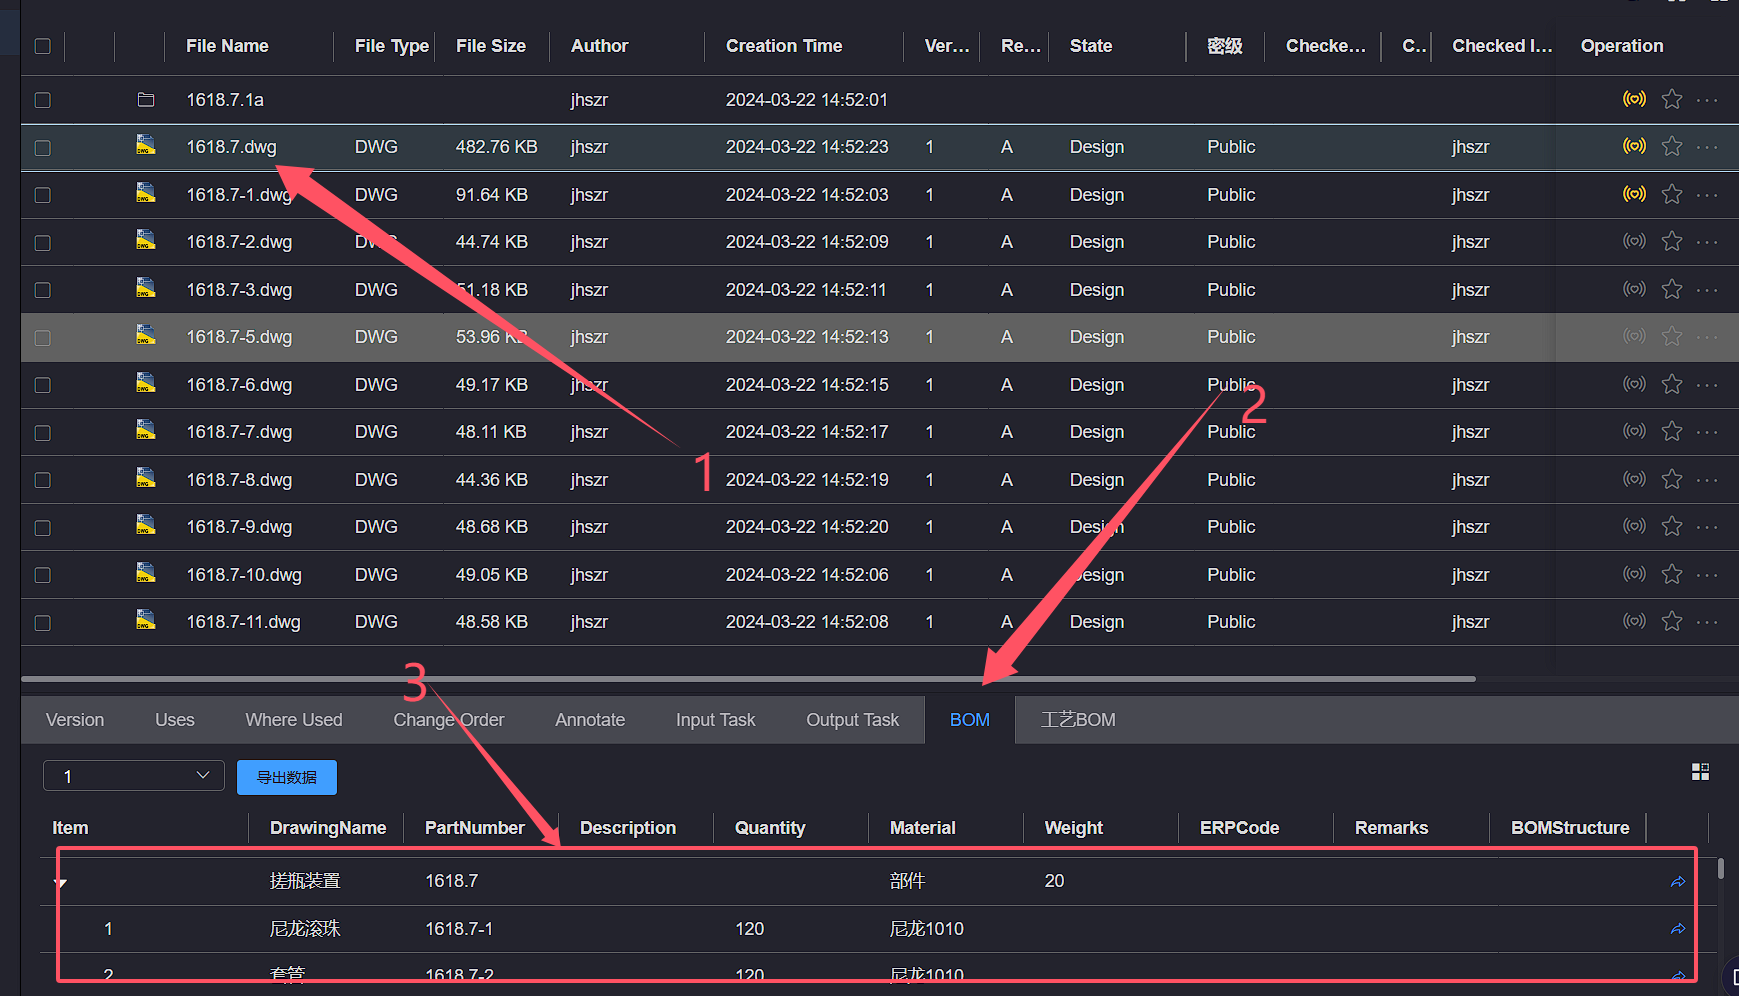Open the Output Task tab

853,720
